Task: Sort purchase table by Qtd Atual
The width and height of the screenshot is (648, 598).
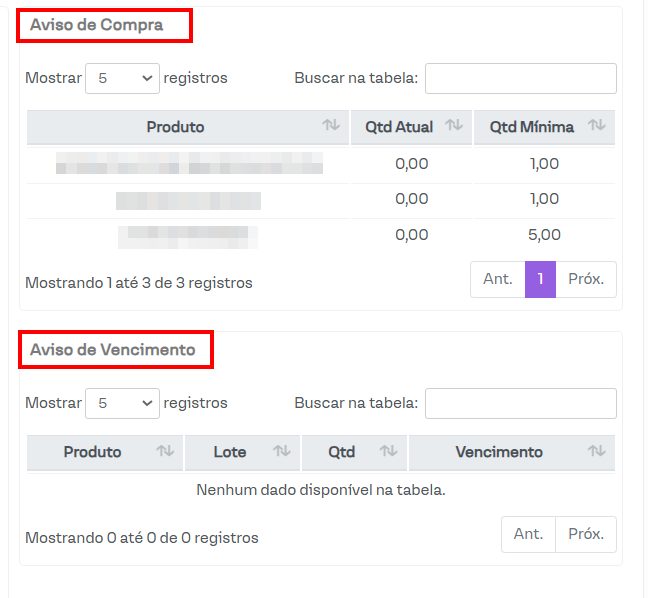Action: (410, 127)
